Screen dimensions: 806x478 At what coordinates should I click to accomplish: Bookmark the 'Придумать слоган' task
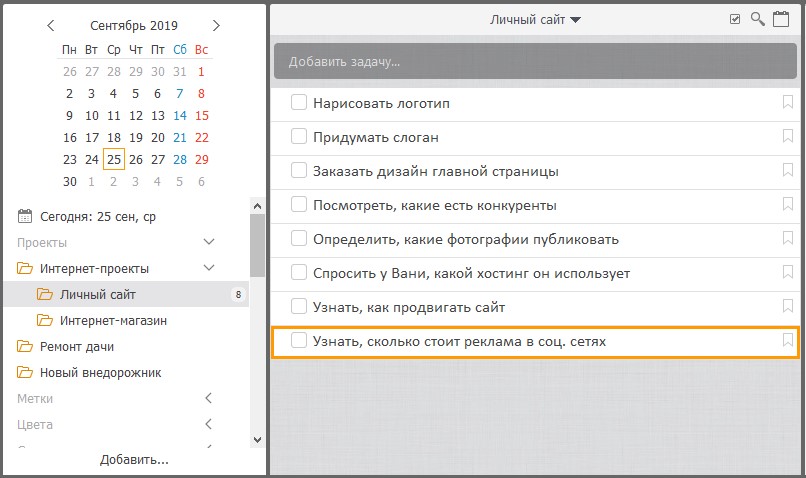[x=787, y=136]
